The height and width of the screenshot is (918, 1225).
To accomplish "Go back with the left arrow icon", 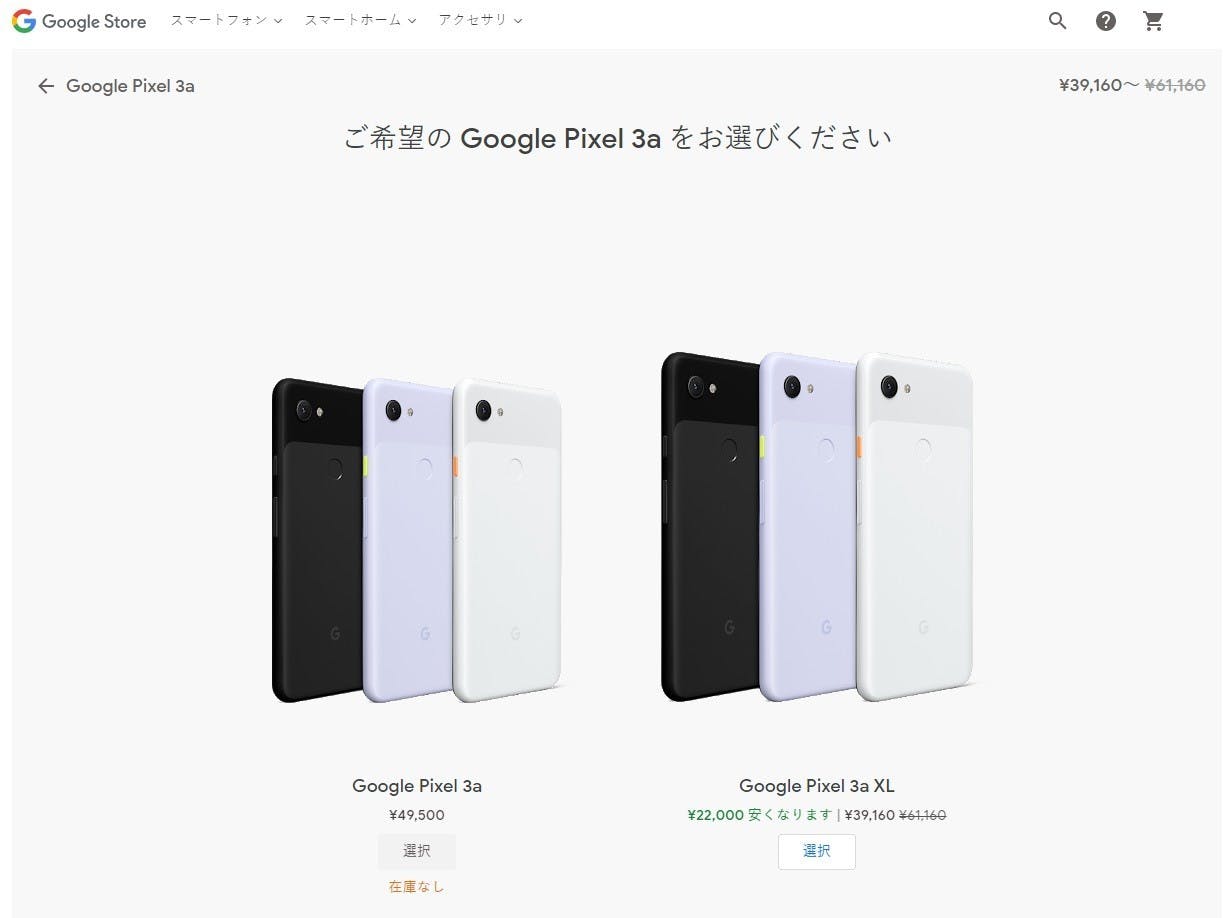I will 46,86.
